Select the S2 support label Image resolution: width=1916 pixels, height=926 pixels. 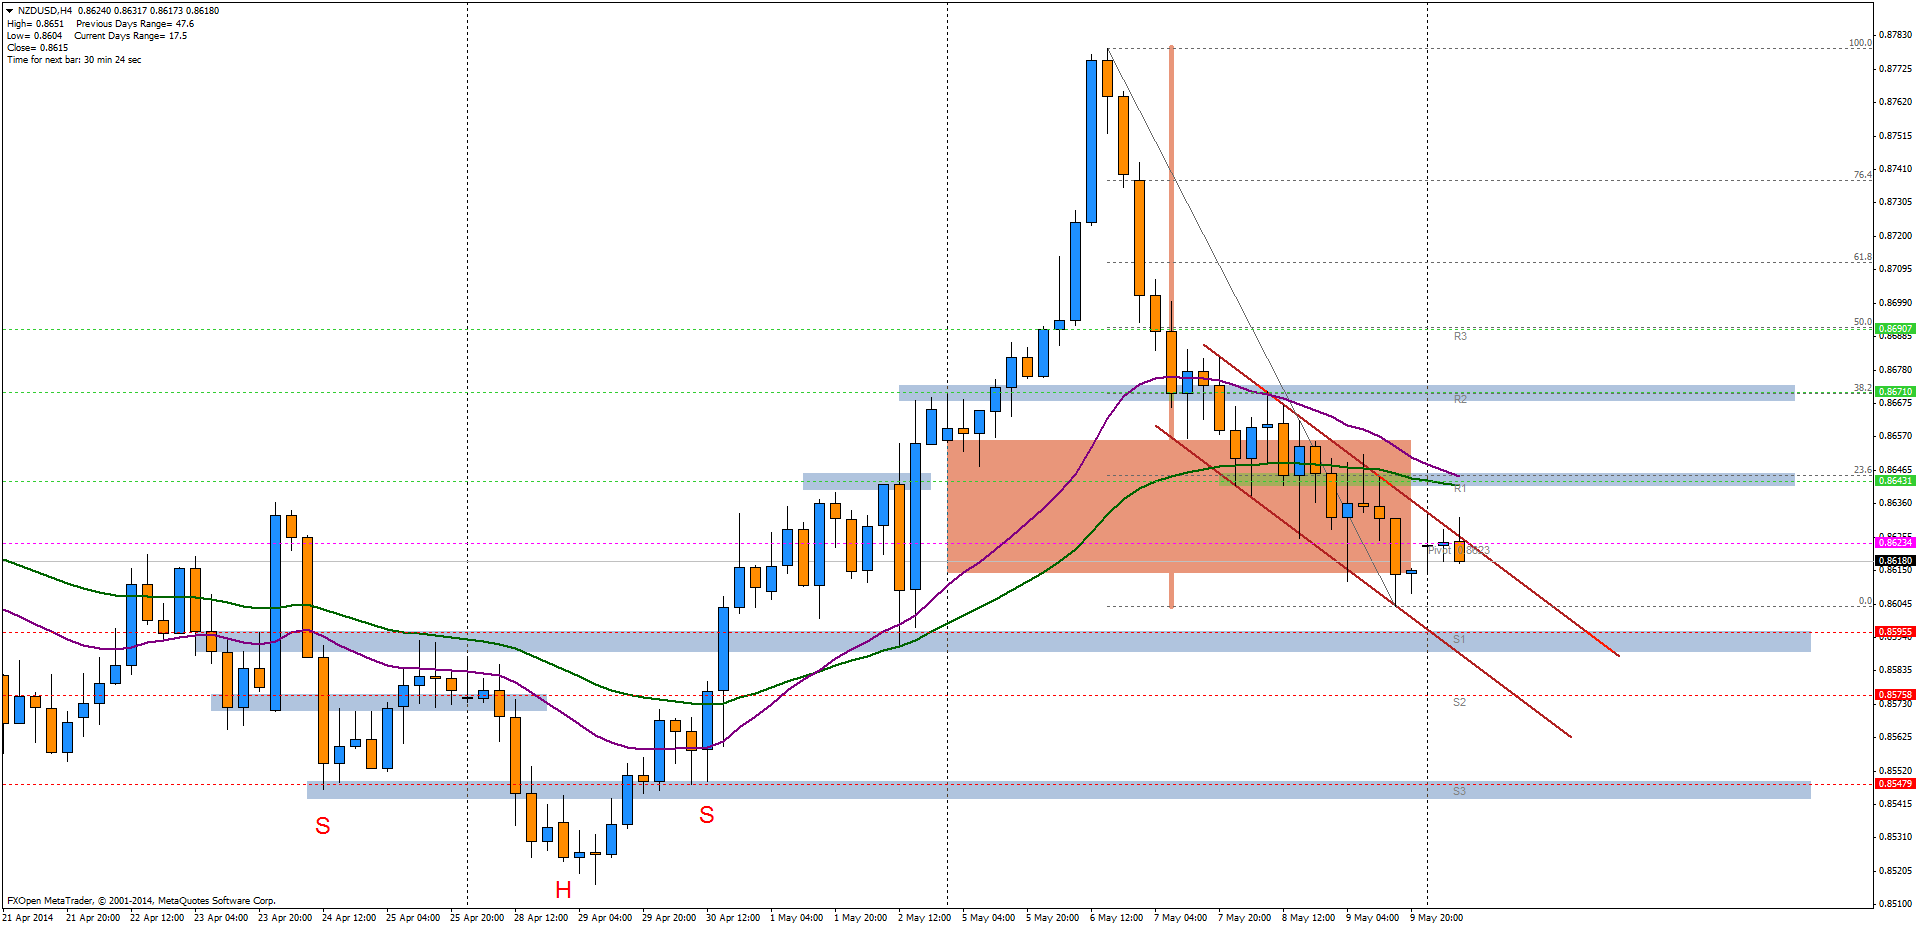pyautogui.click(x=1459, y=702)
